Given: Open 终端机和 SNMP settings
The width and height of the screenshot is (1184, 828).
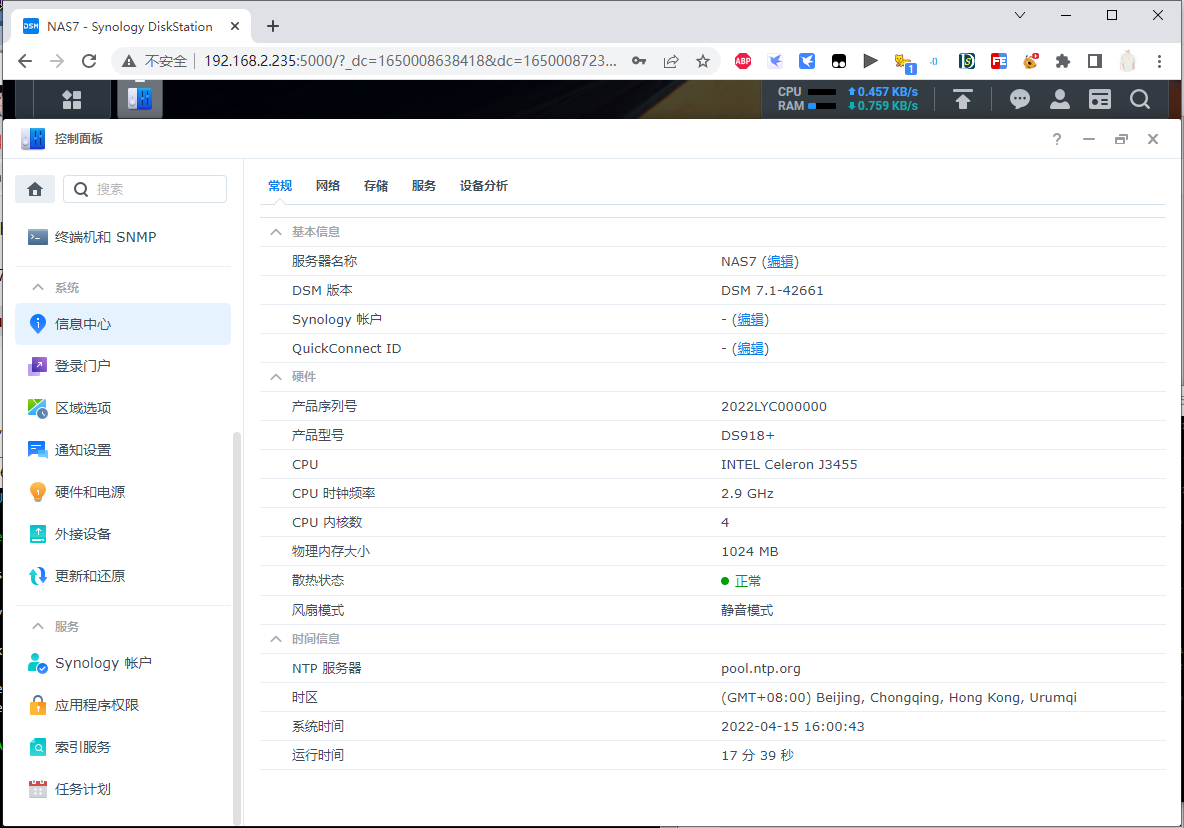Looking at the screenshot, I should pyautogui.click(x=123, y=237).
